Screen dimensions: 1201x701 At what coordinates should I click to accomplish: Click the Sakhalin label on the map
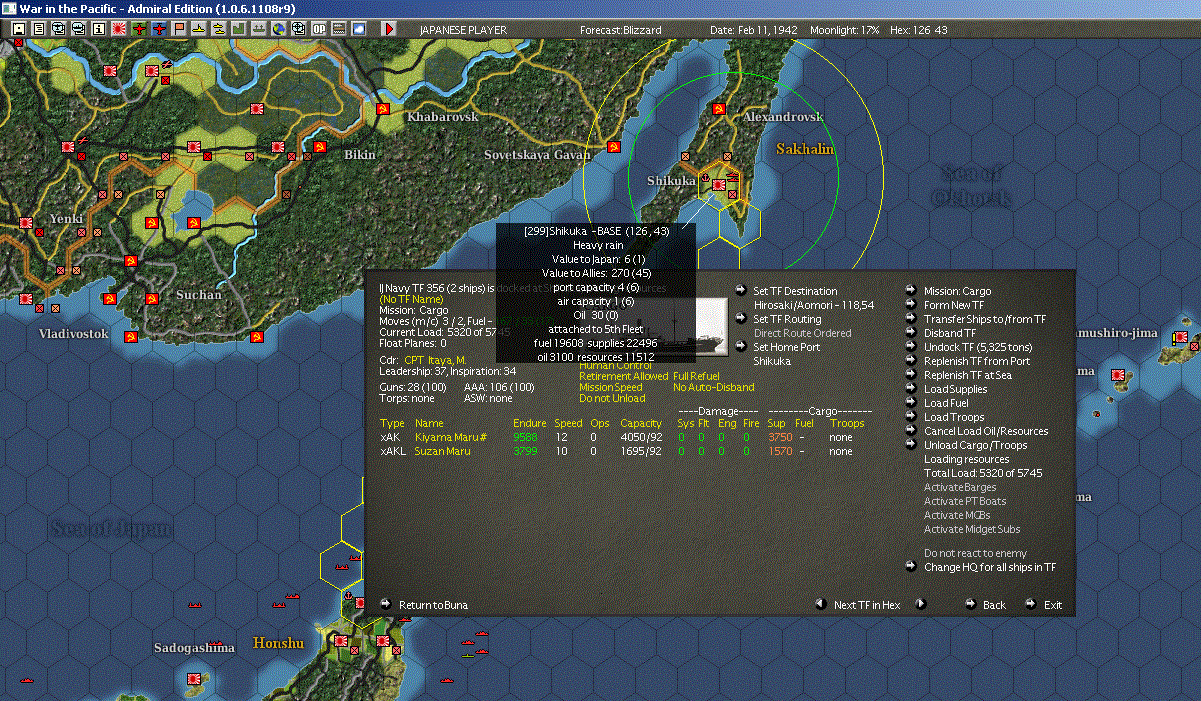(805, 149)
